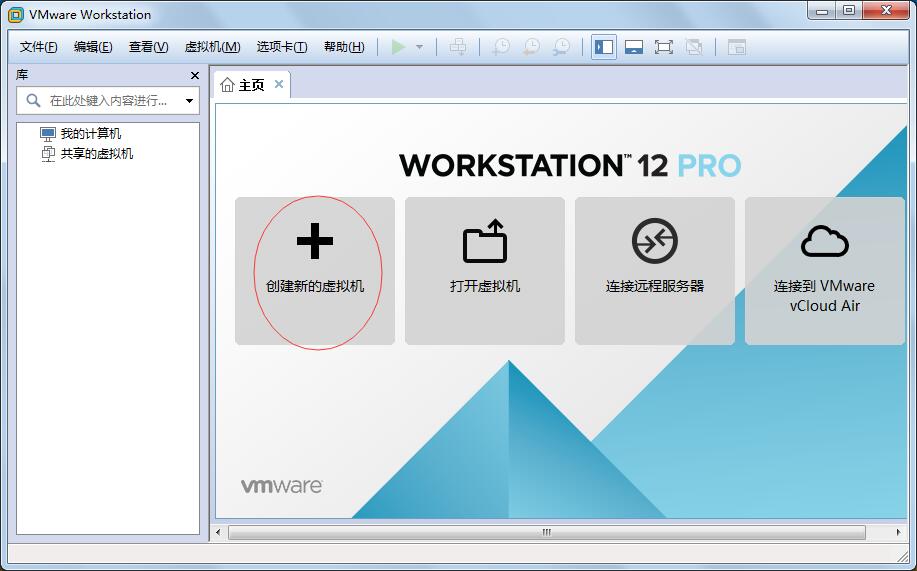Viewport: 917px width, 571px height.
Task: Click the 创建新的虚拟机 tile
Action: click(315, 271)
